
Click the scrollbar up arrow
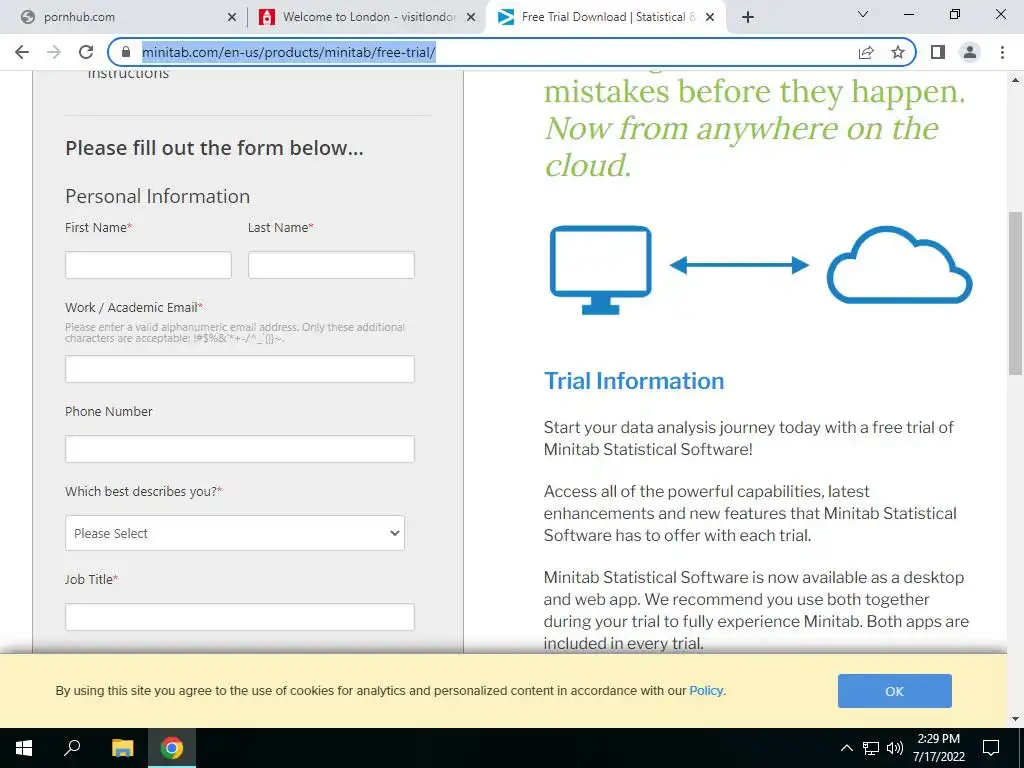(1016, 80)
